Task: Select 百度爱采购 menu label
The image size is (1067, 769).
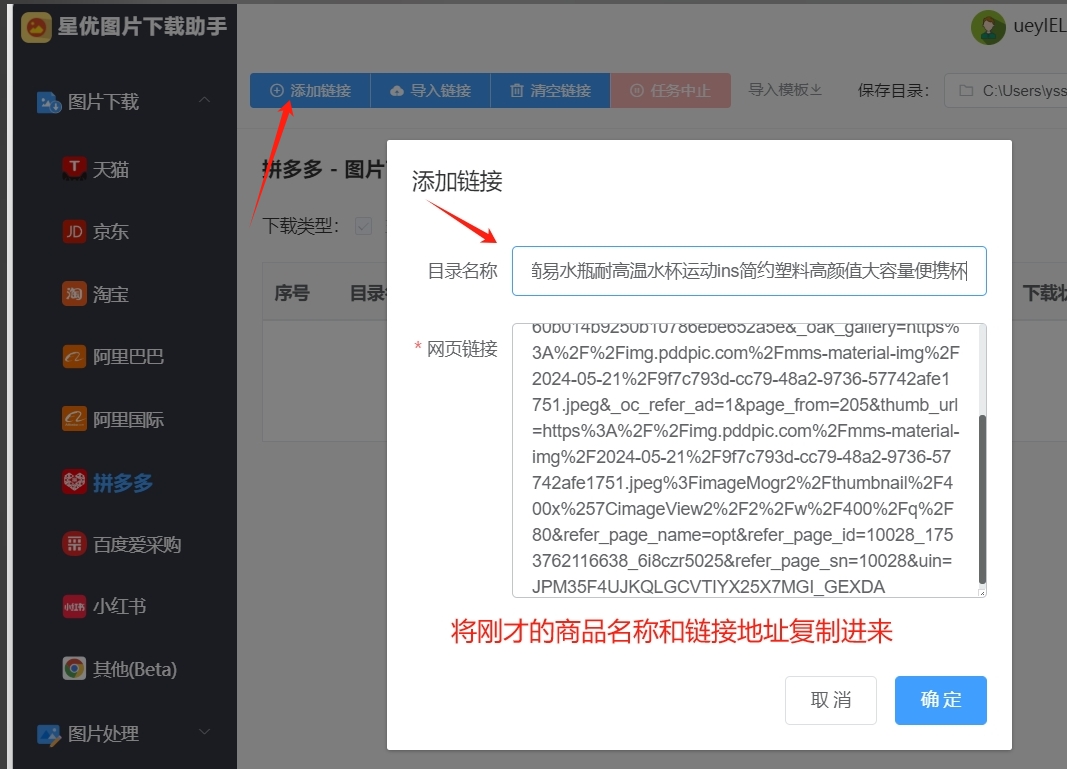Action: pyautogui.click(x=137, y=544)
